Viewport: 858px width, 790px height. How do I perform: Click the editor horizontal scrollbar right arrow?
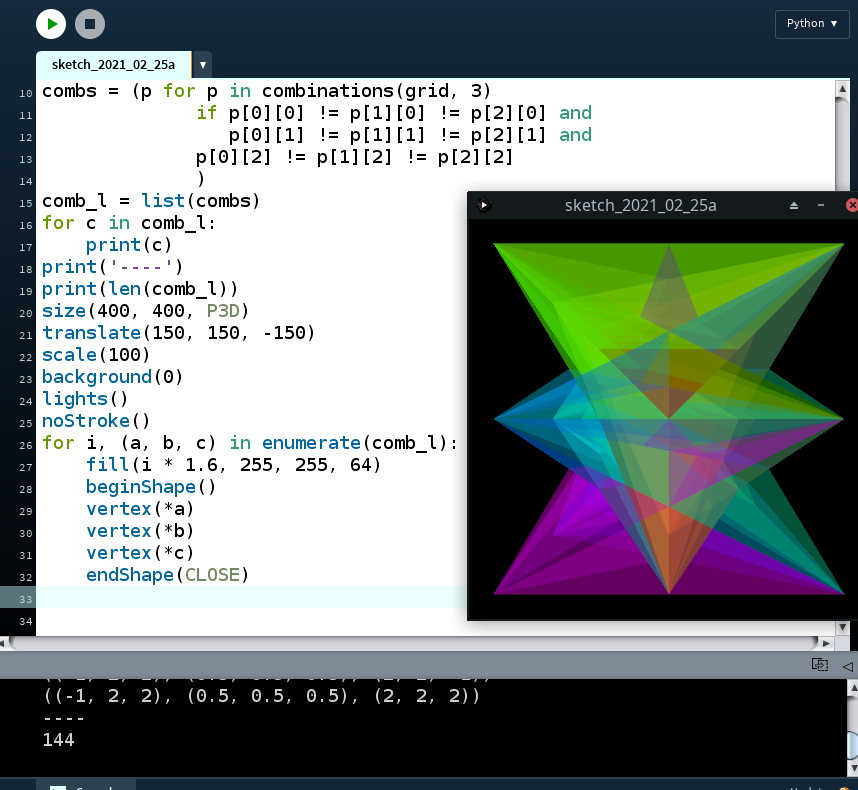point(826,643)
